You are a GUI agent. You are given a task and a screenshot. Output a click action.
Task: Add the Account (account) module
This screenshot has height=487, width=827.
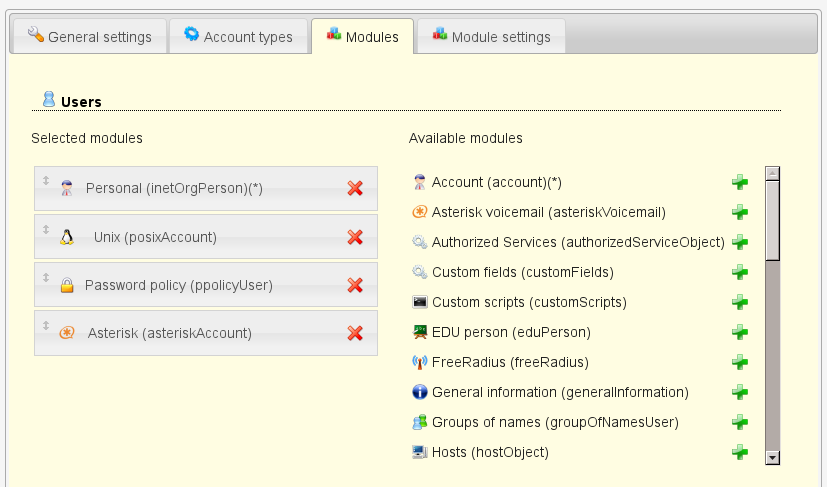(x=739, y=182)
